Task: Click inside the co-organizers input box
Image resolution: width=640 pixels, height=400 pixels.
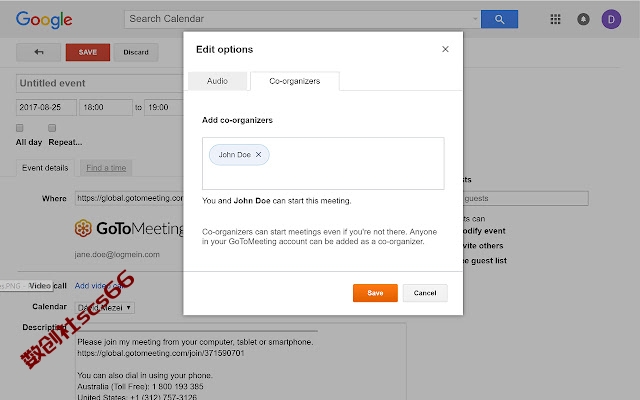Action: tap(323, 163)
